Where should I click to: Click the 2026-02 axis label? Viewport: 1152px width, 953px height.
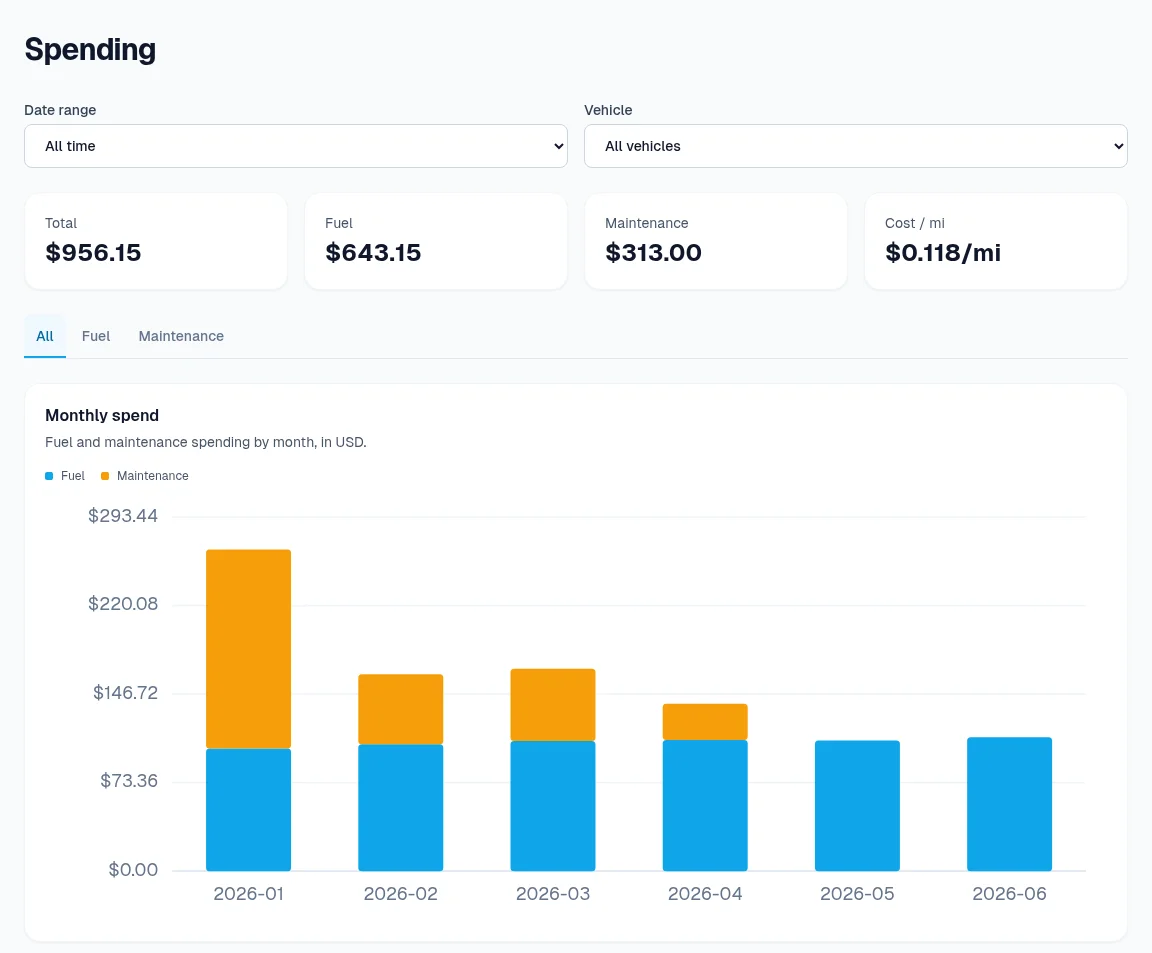coord(400,893)
